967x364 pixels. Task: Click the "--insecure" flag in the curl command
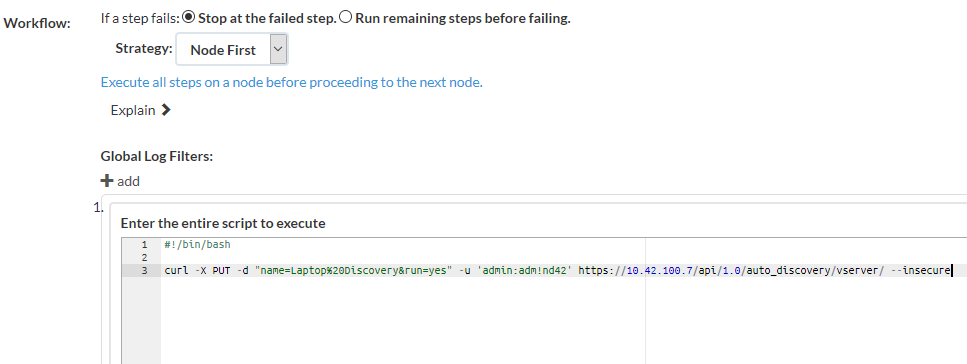point(921,270)
